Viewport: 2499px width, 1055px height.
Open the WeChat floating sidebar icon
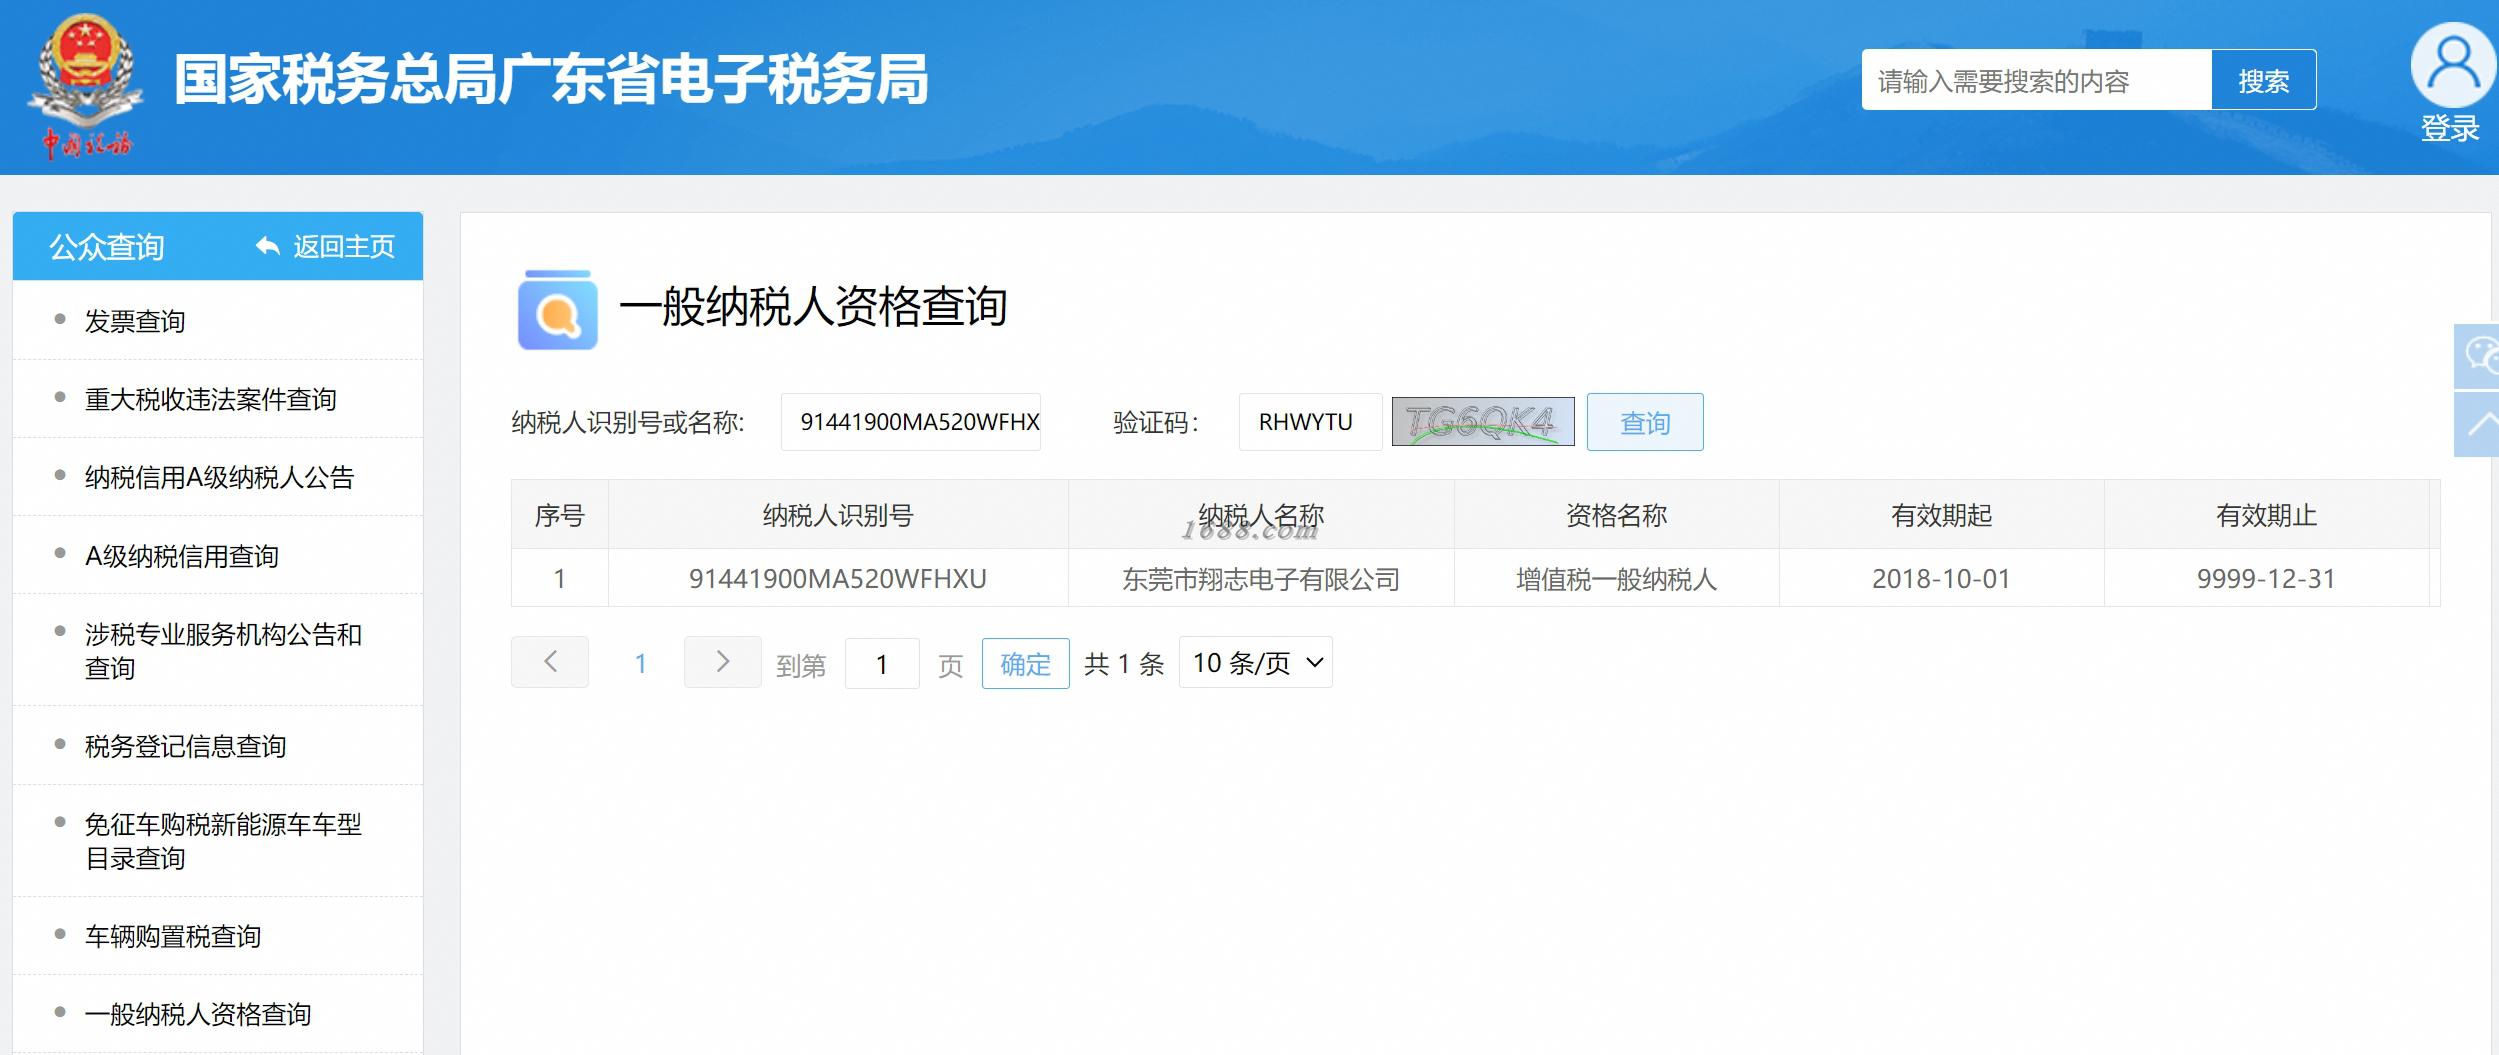[2477, 356]
